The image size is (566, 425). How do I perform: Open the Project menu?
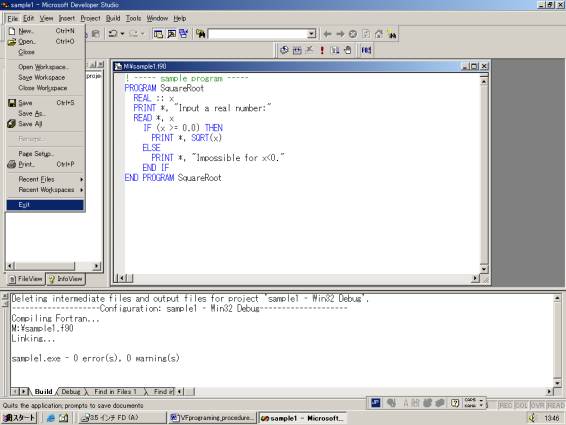click(x=90, y=18)
